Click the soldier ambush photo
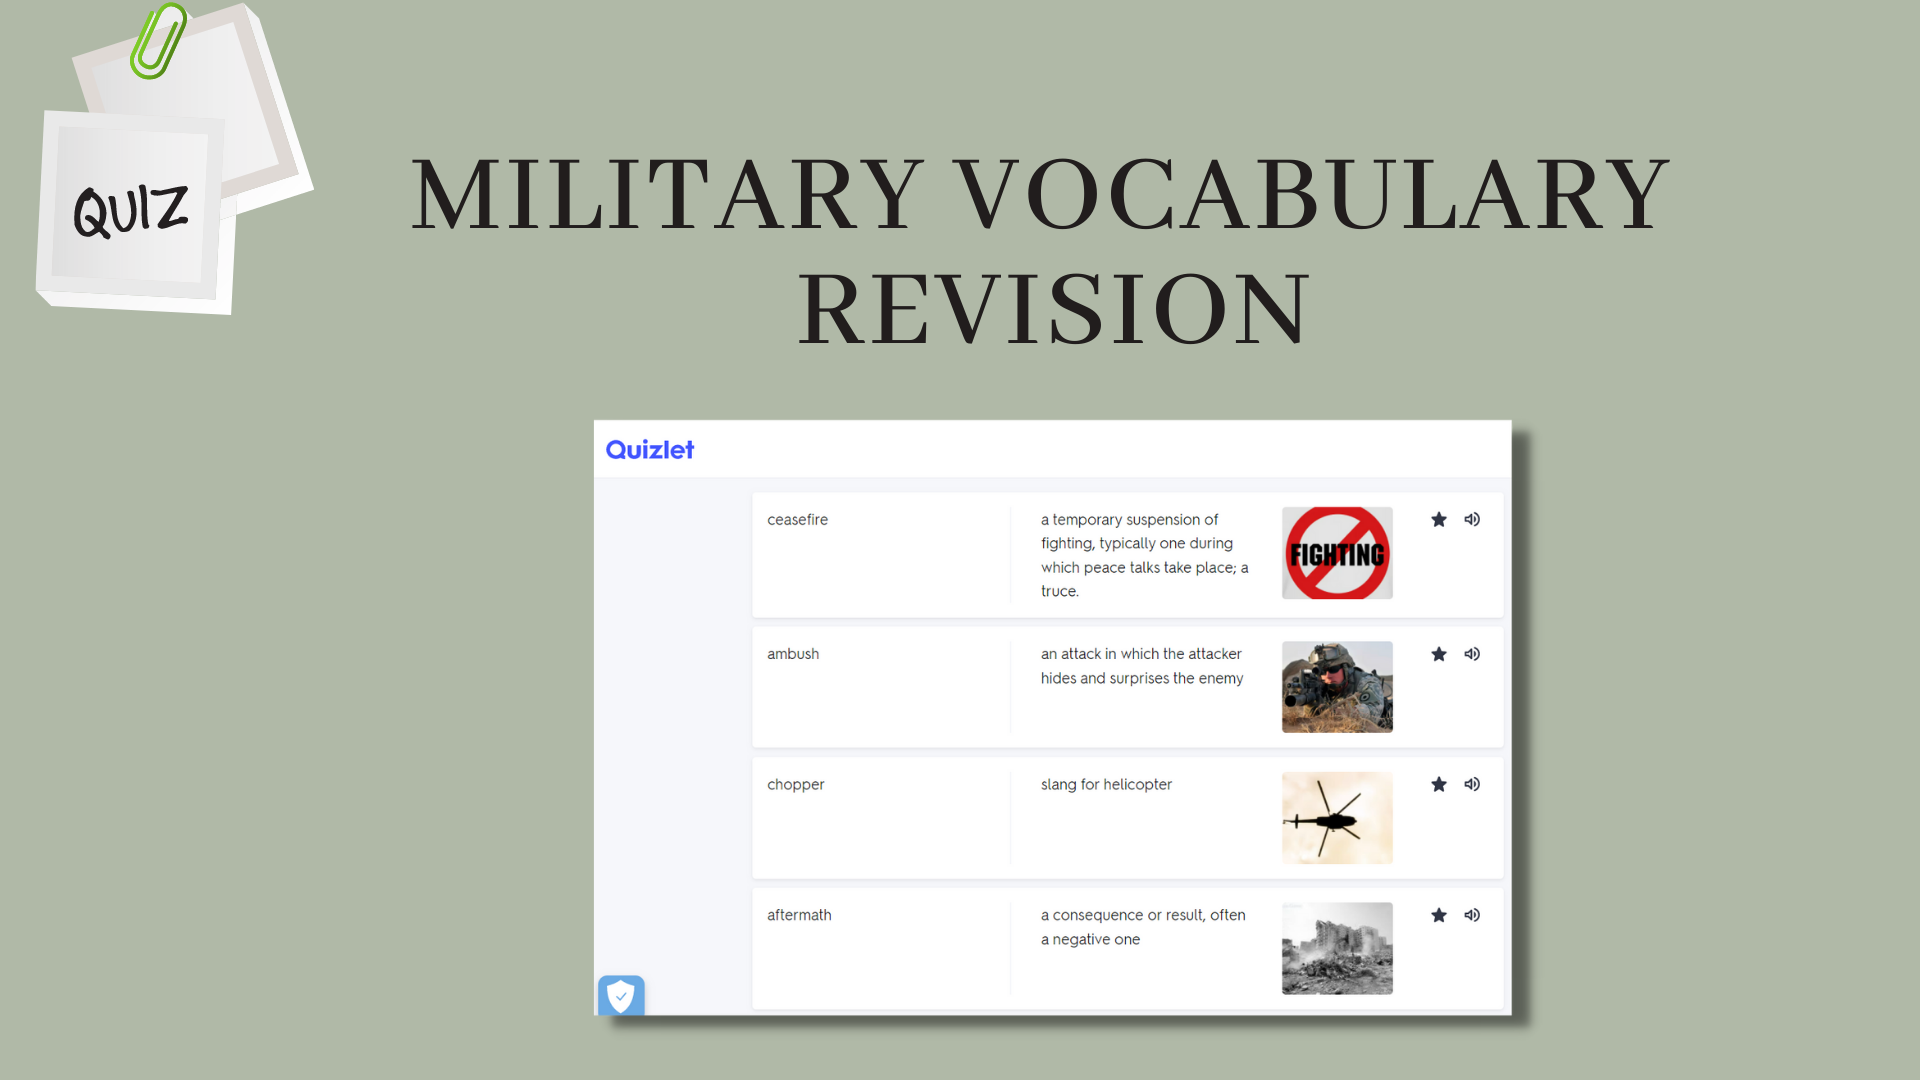Viewport: 1920px width, 1080px height. tap(1336, 687)
